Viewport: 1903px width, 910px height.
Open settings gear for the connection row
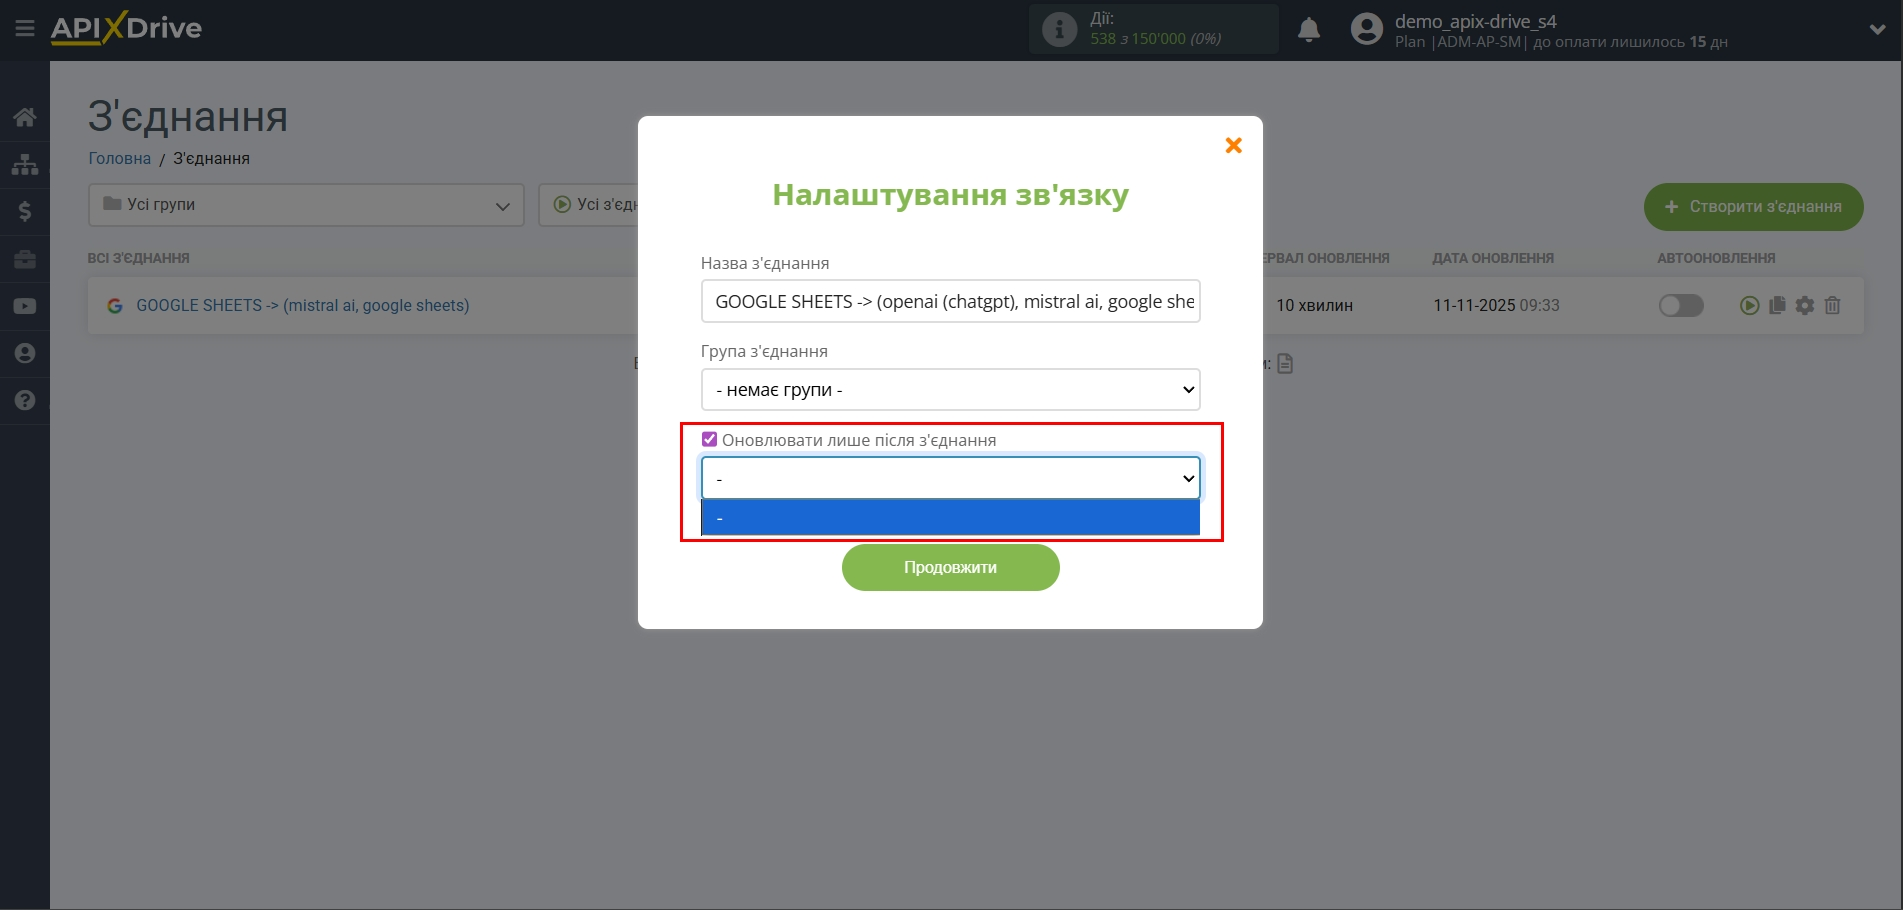click(x=1805, y=306)
